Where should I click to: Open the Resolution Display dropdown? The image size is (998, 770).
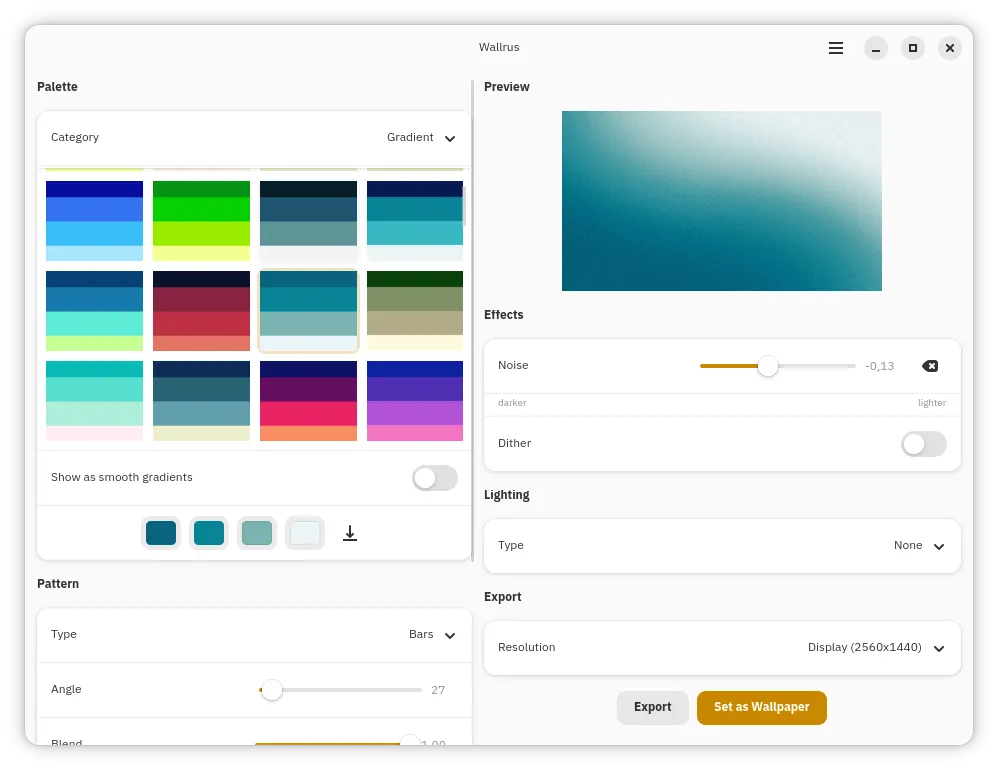722,647
